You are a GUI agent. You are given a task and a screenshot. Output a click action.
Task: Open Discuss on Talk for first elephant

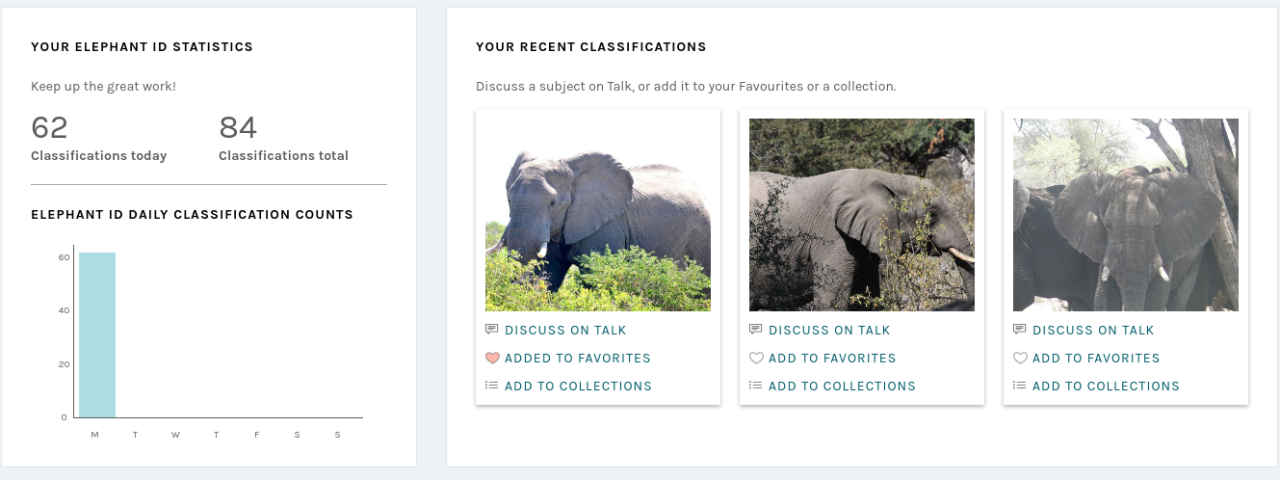[565, 330]
